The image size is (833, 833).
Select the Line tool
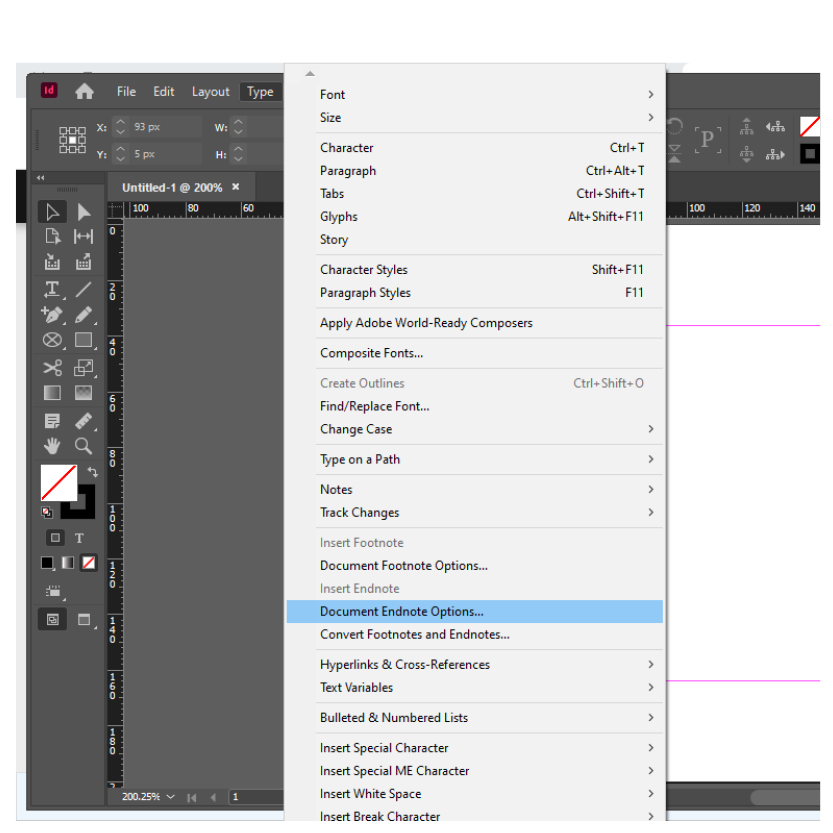[83, 290]
